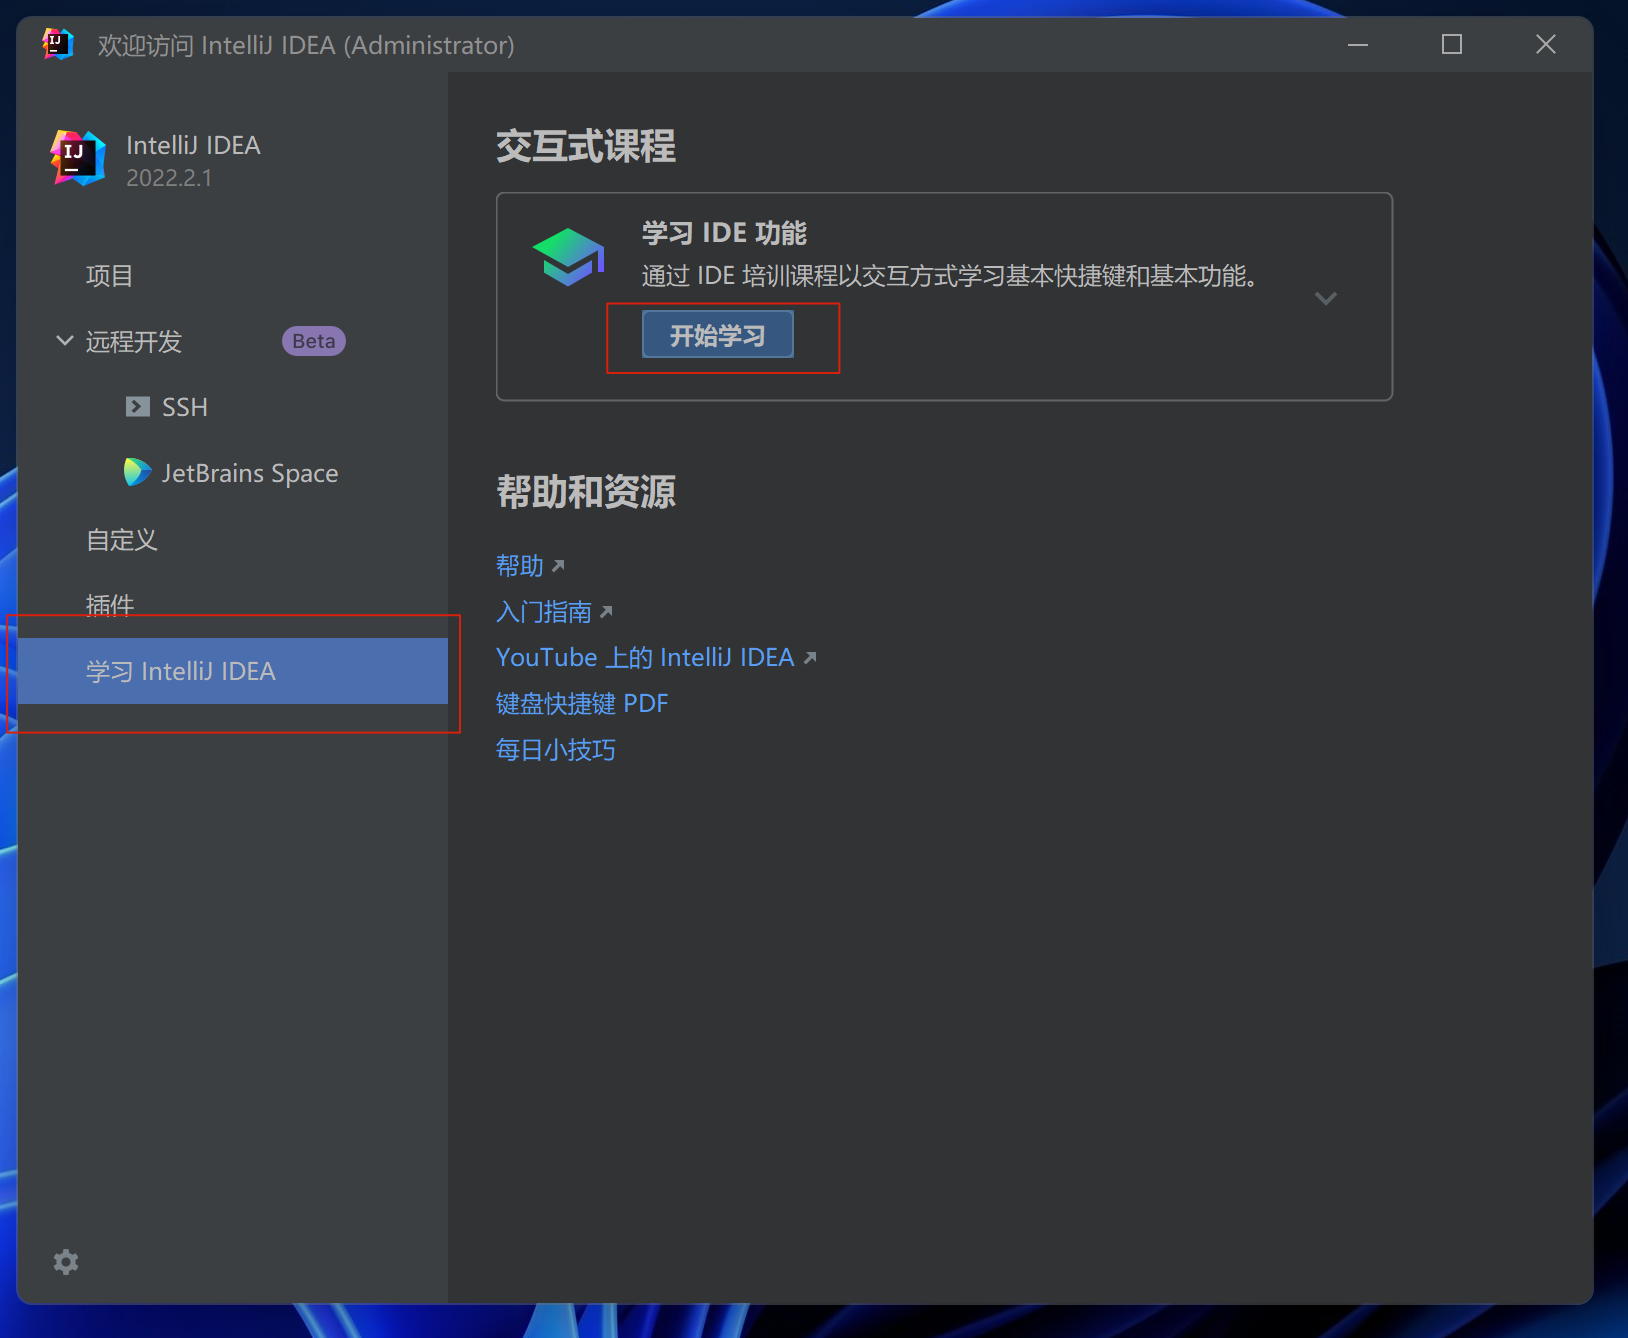Collapse the 远程开发 section chevron

pos(65,340)
